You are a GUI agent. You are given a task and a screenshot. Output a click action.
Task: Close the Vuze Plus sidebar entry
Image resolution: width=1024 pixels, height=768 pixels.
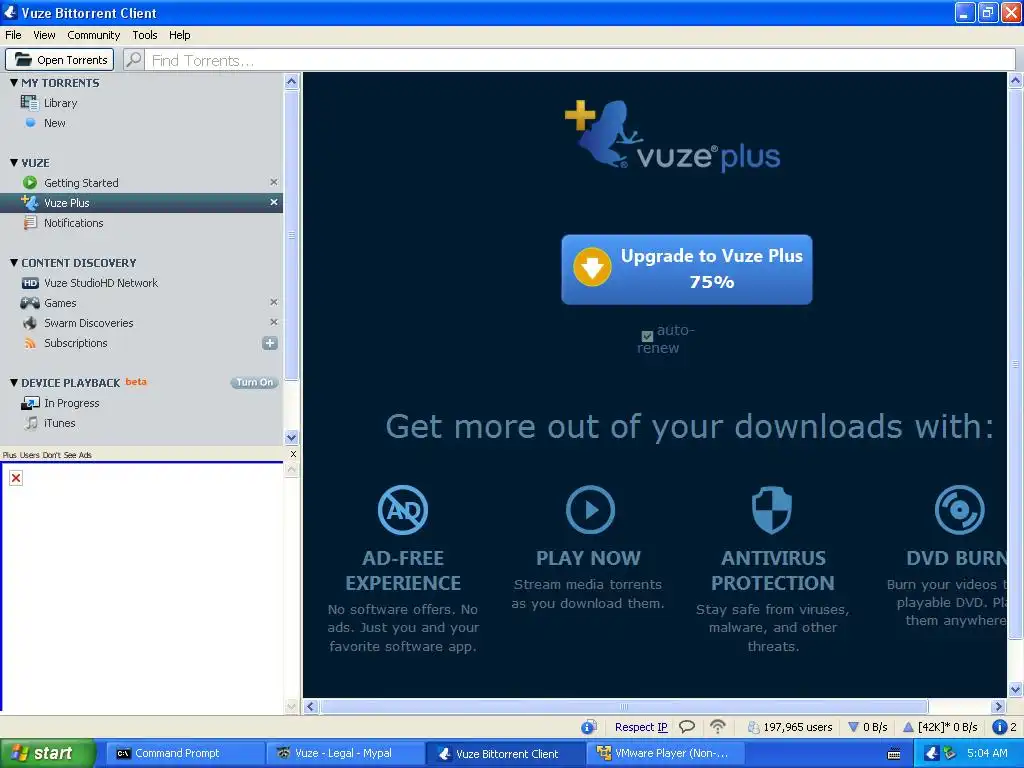click(274, 202)
